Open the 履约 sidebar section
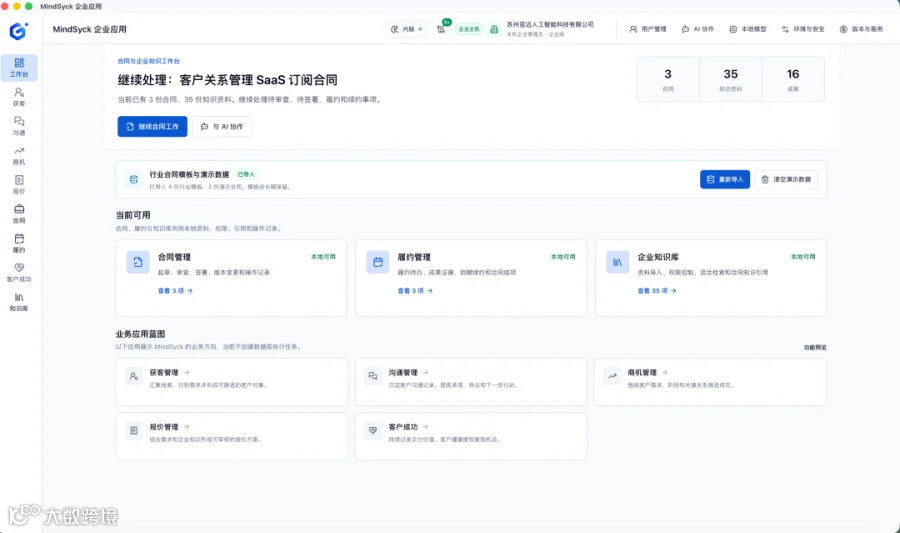This screenshot has width=900, height=533. click(19, 243)
